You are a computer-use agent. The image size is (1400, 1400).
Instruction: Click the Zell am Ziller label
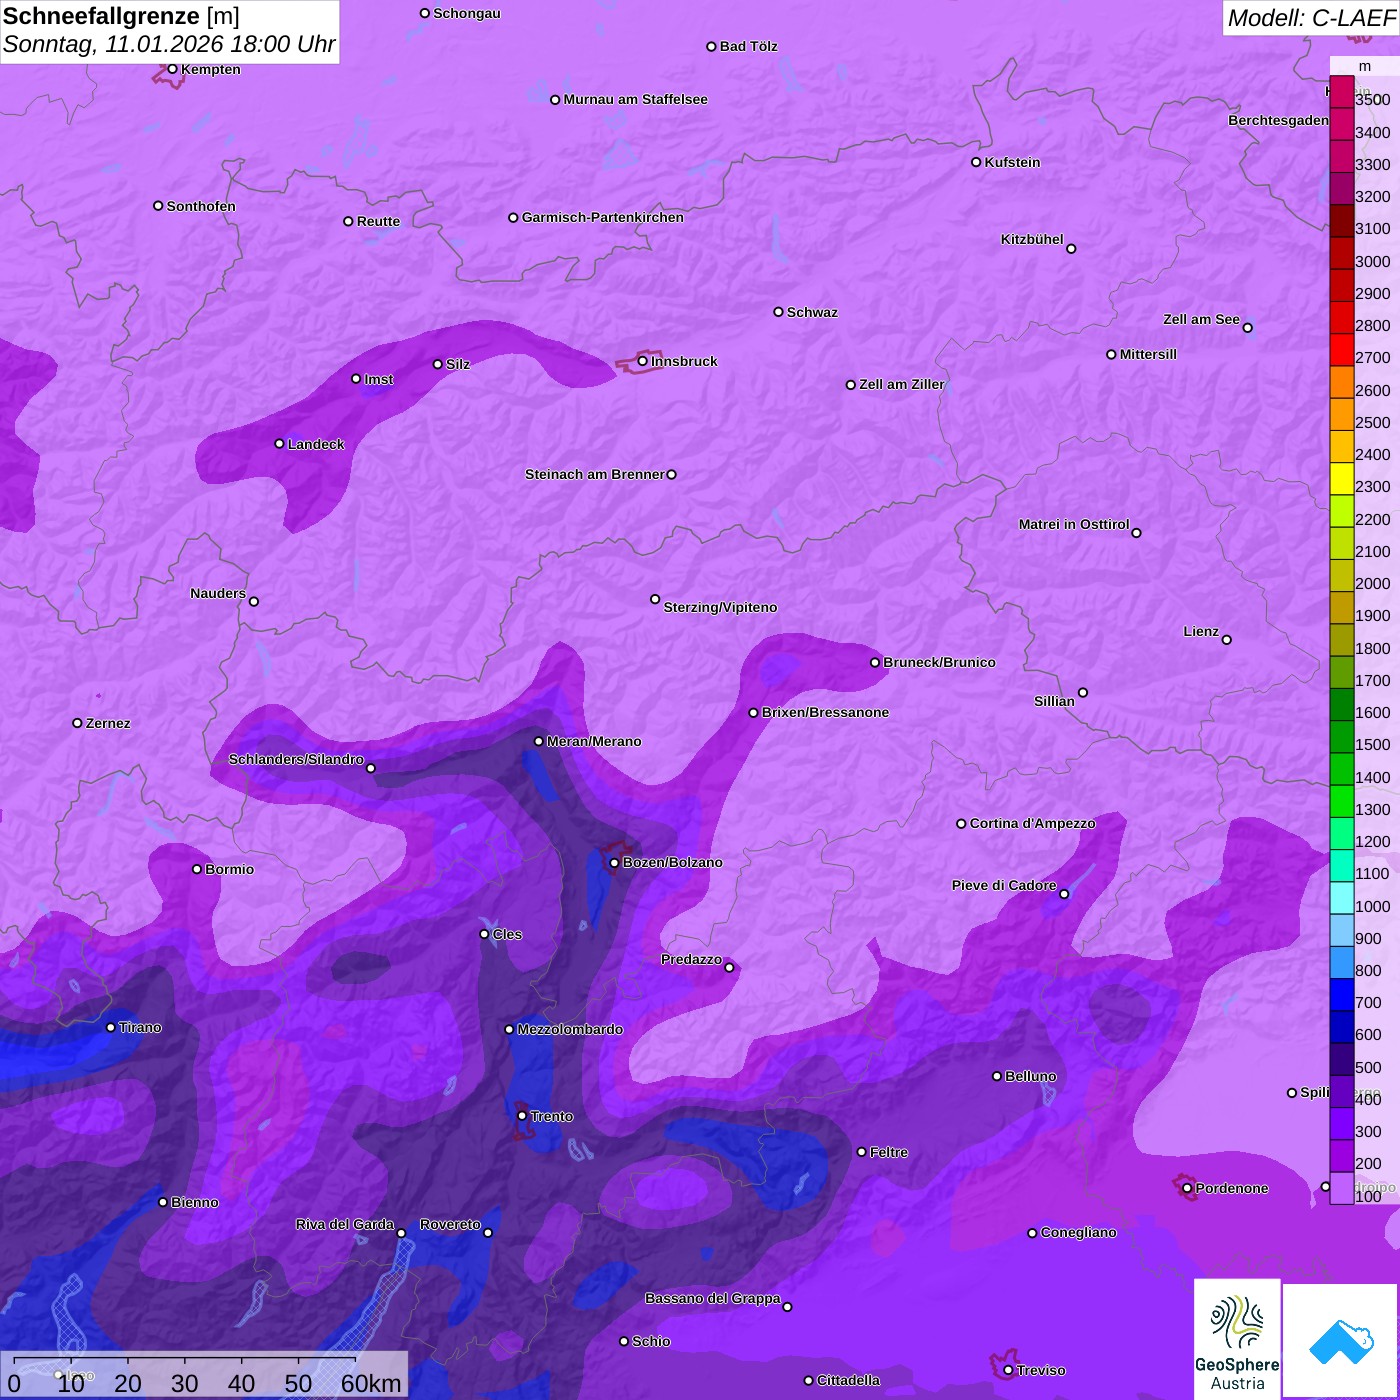pos(902,384)
